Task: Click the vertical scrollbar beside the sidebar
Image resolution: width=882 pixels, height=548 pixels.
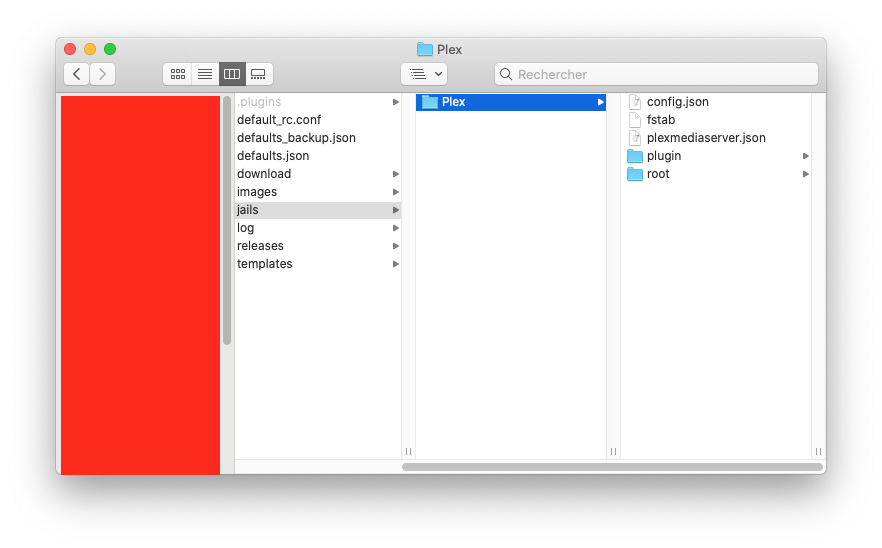Action: tap(227, 220)
